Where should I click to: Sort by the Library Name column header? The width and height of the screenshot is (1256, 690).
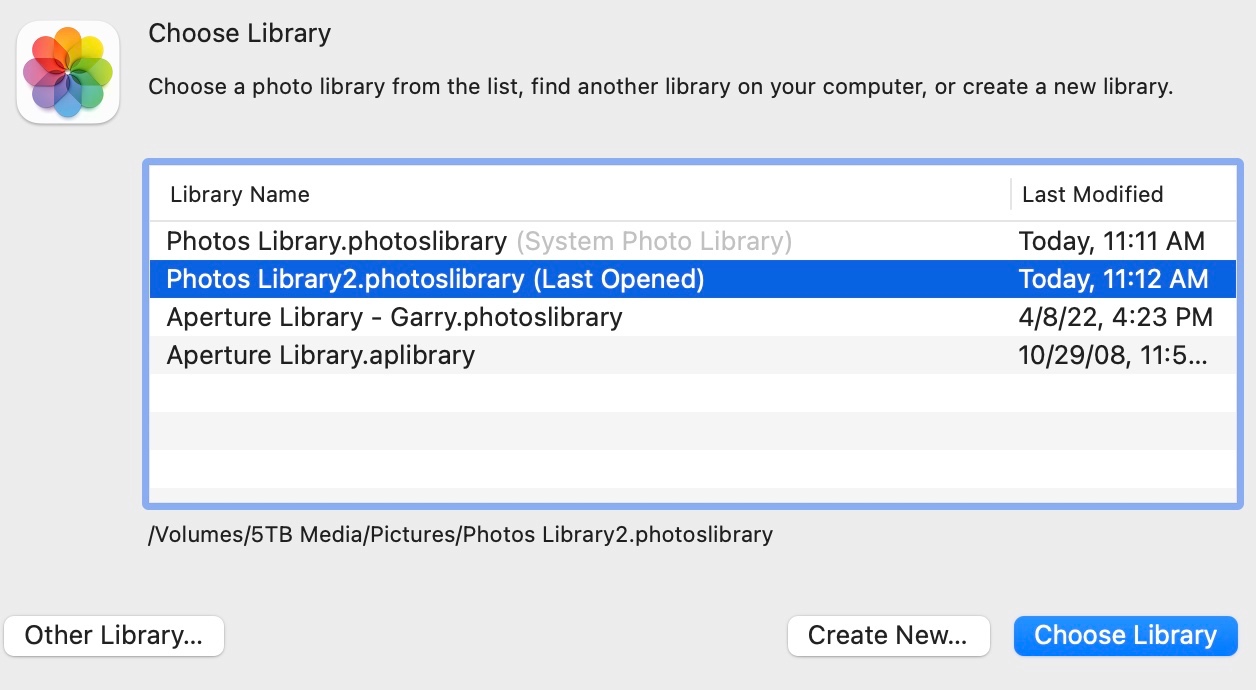pos(240,194)
